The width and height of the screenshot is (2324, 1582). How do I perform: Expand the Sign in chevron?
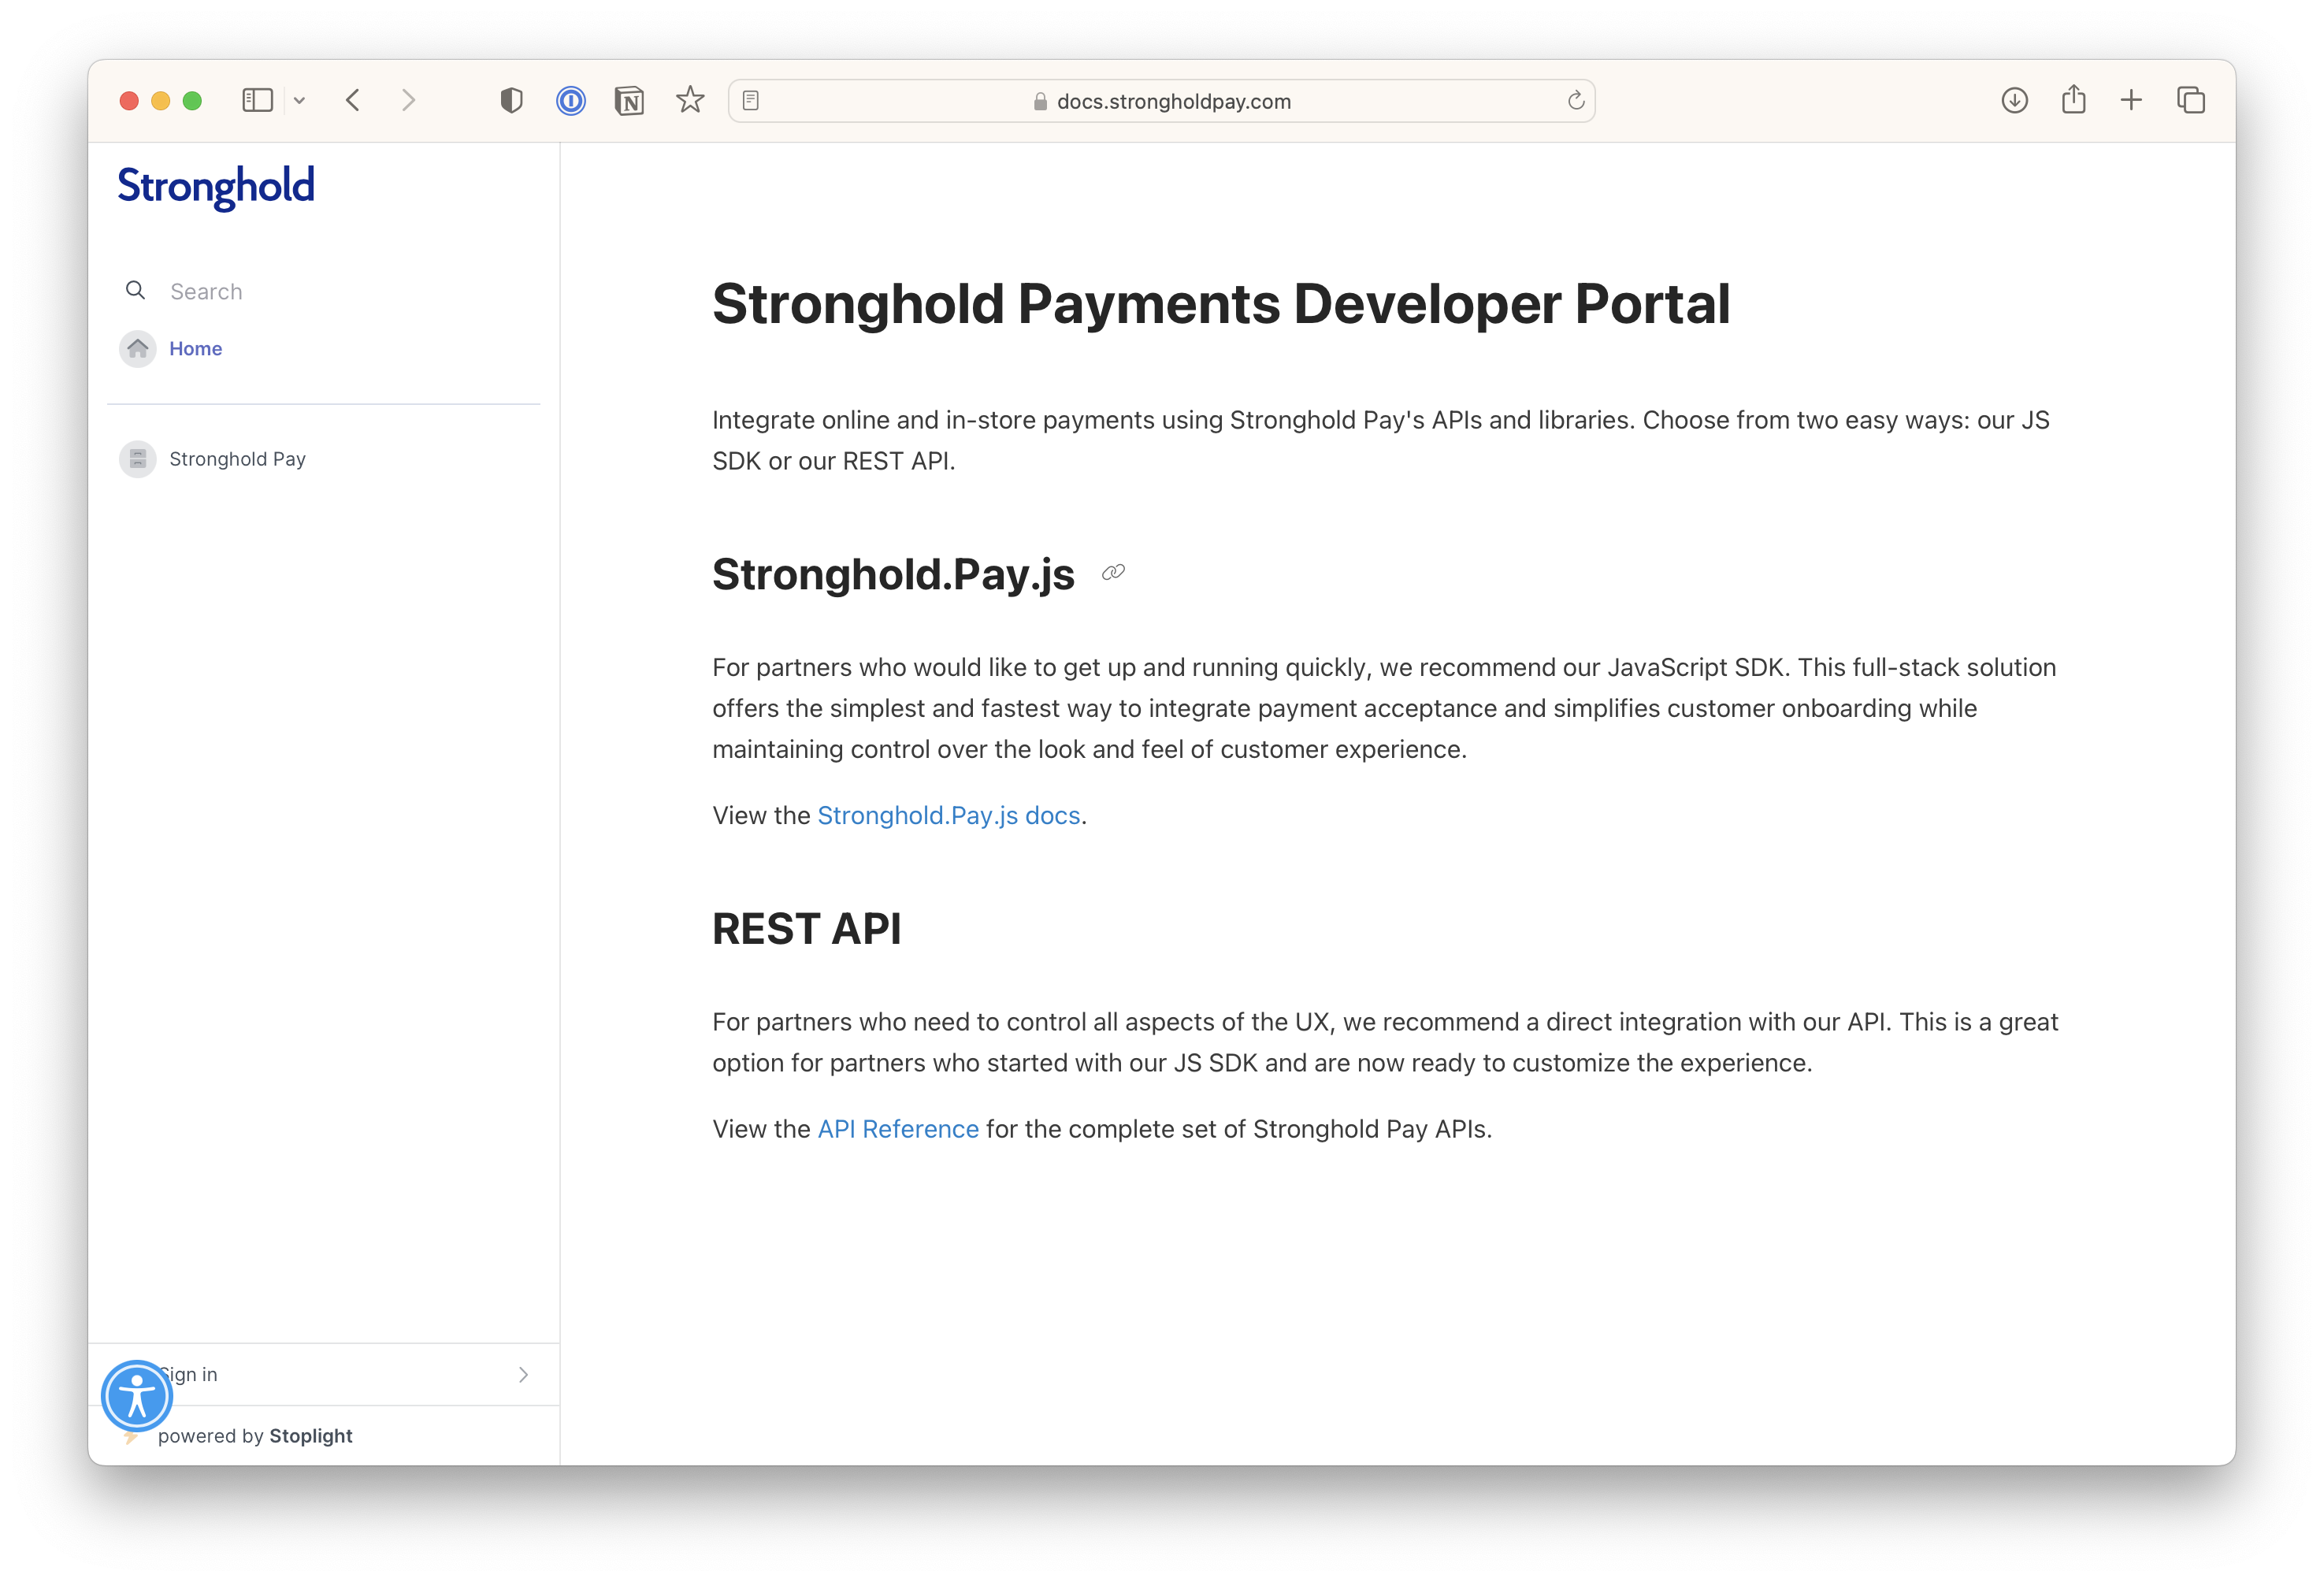[x=523, y=1375]
